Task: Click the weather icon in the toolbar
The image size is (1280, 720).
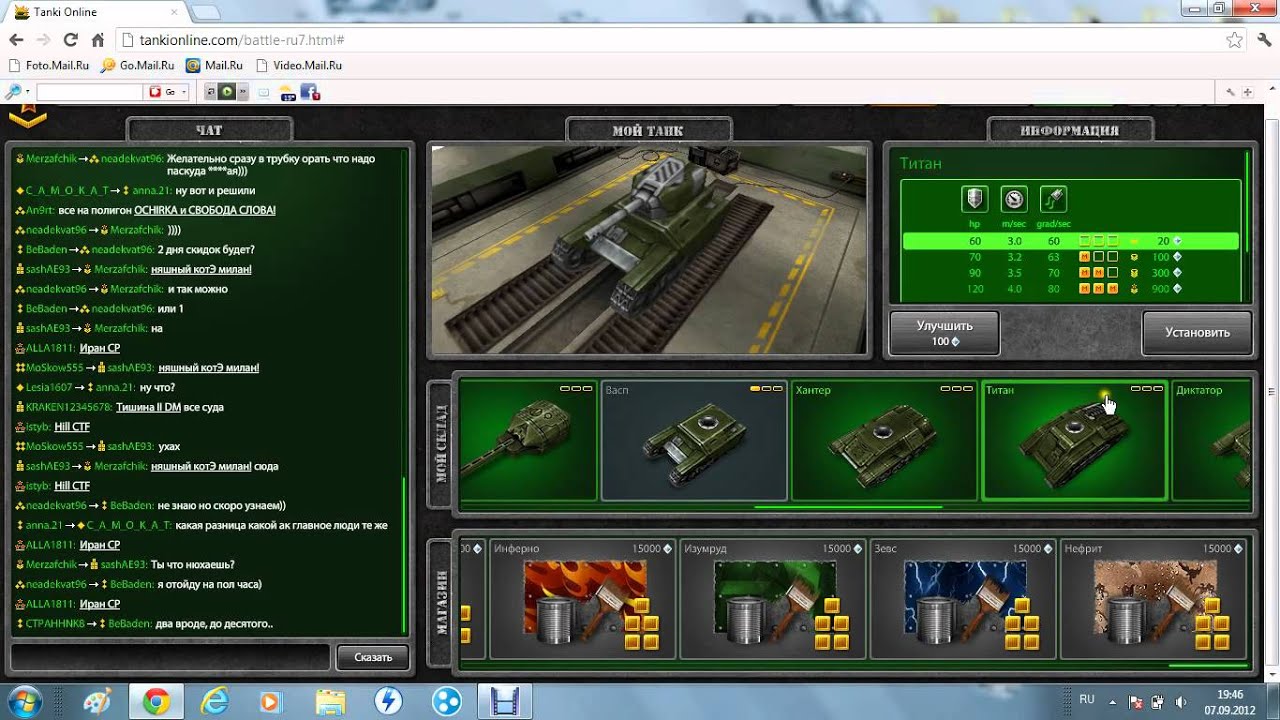Action: click(288, 93)
